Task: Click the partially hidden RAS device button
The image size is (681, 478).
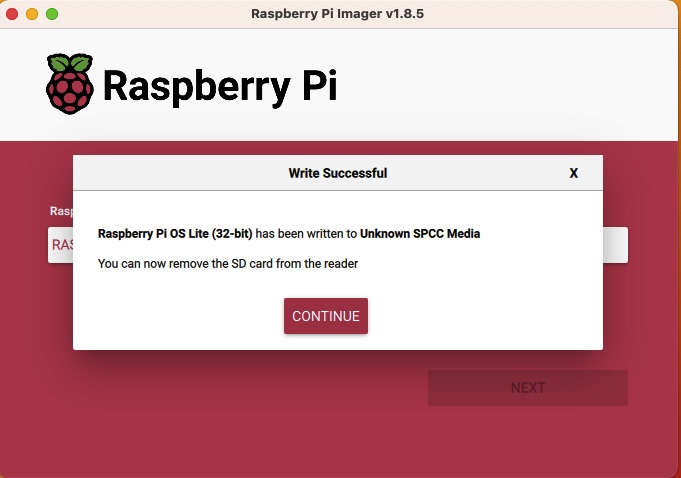Action: [x=60, y=245]
